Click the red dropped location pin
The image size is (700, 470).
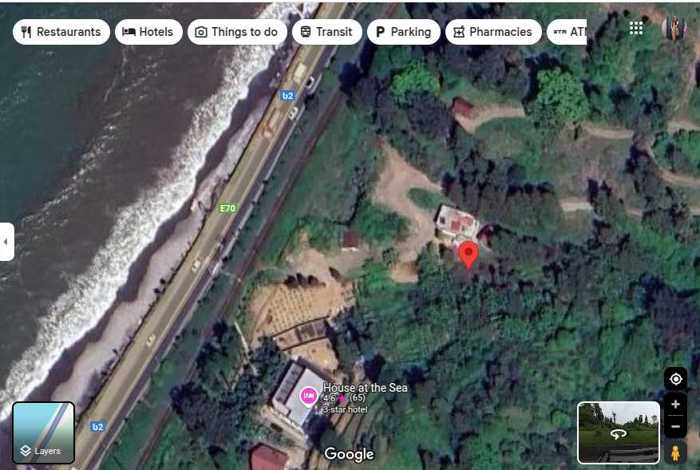468,254
